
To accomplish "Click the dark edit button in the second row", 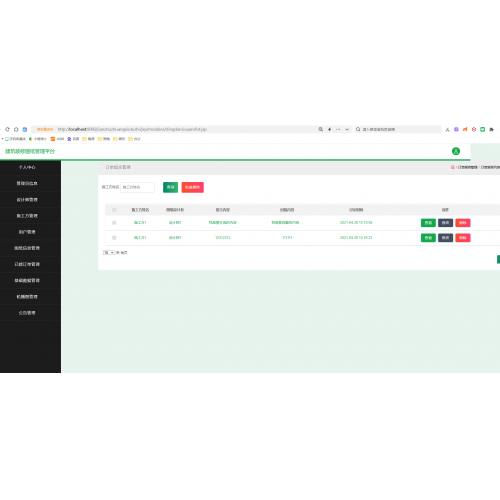I will click(x=445, y=238).
